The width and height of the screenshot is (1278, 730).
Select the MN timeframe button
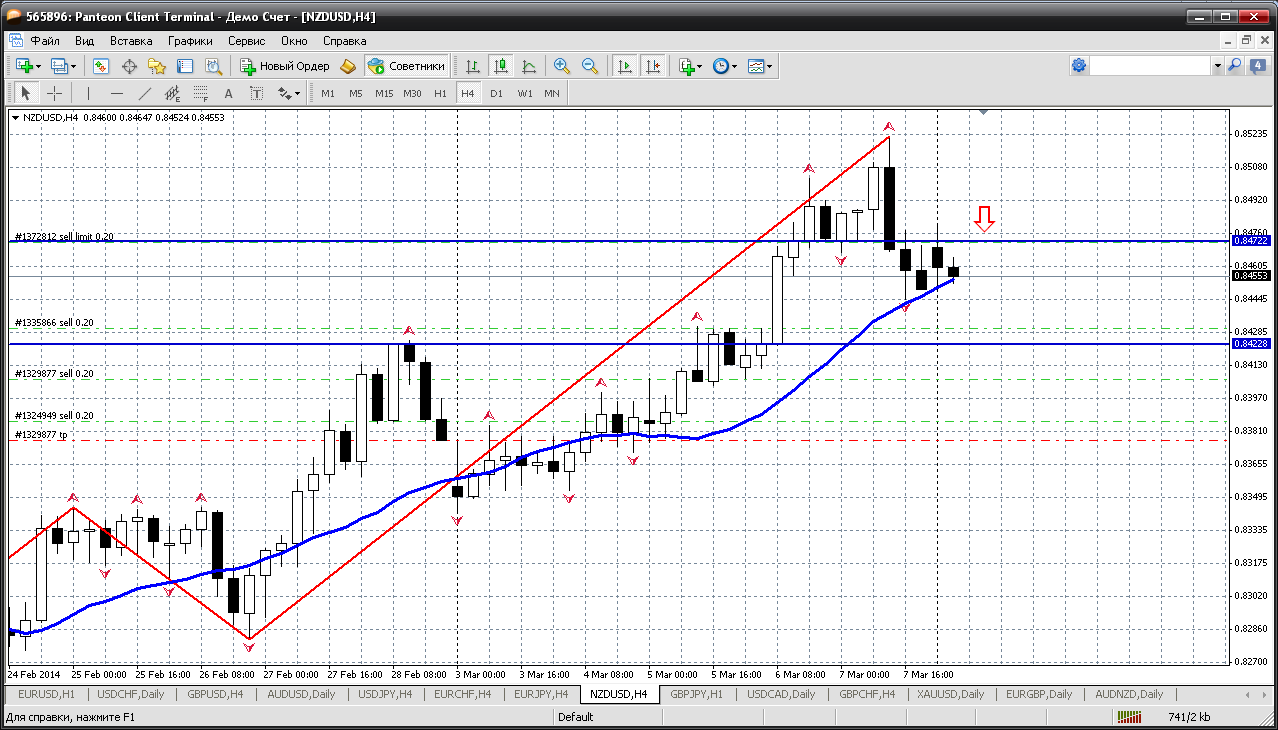click(x=552, y=93)
